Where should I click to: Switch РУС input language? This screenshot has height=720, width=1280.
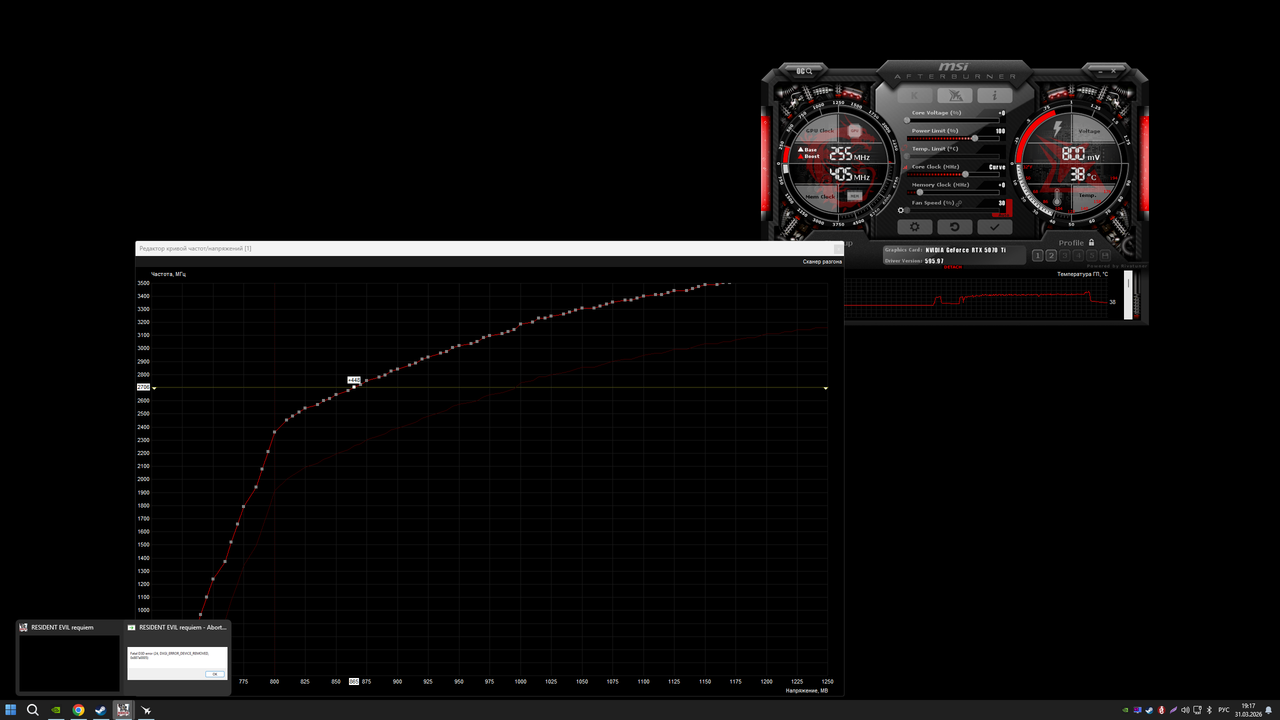point(1224,710)
